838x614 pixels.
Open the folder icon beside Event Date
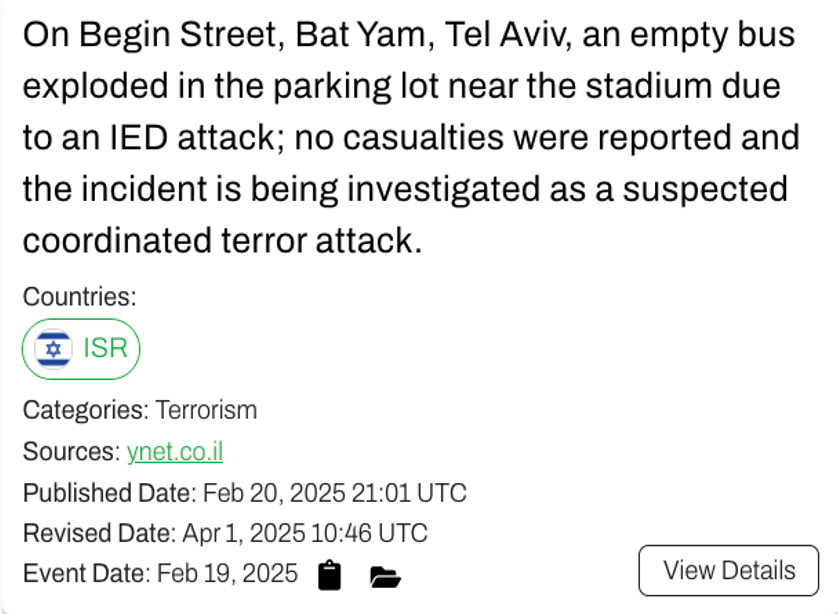click(385, 576)
